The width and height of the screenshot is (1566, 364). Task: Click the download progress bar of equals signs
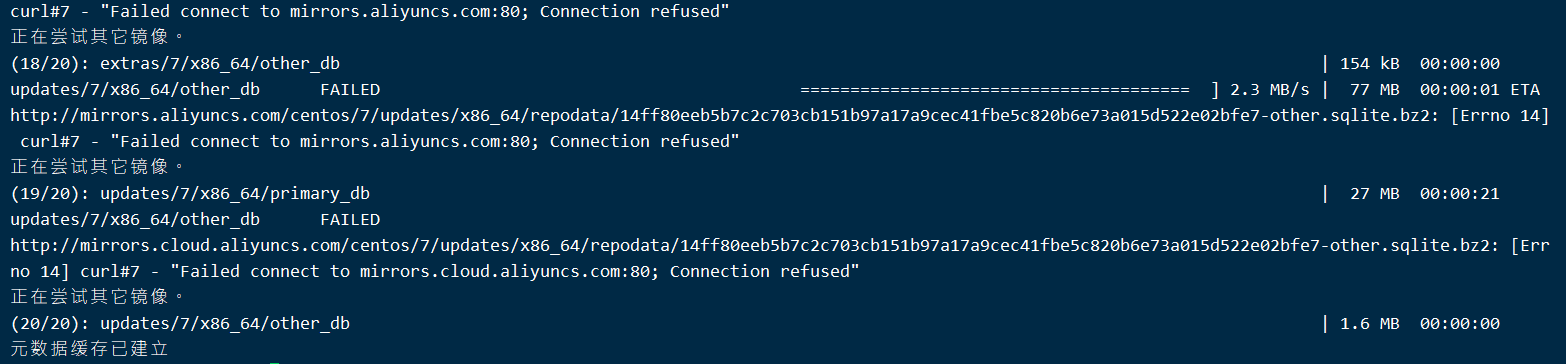(995, 90)
